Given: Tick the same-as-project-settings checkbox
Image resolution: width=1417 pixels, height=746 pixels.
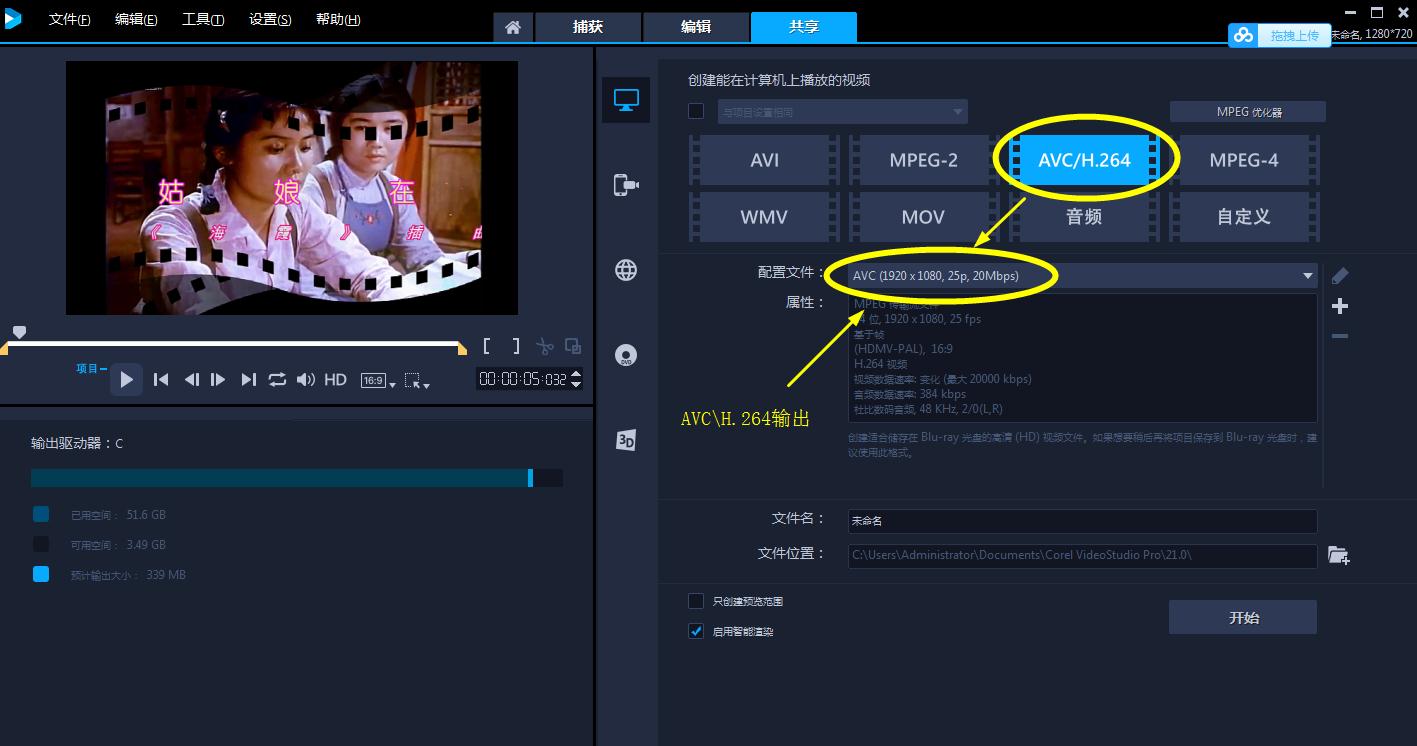Looking at the screenshot, I should click(696, 112).
